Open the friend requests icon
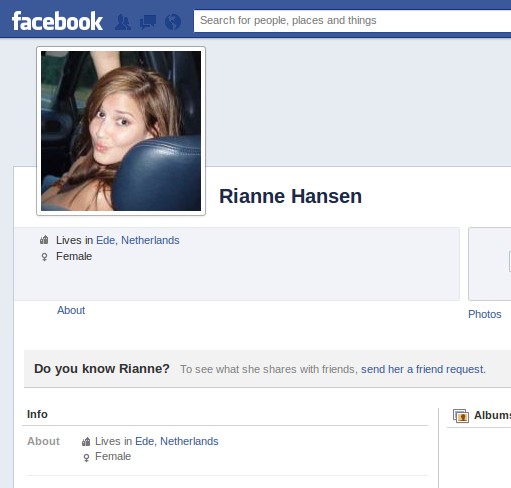Viewport: 511px width, 488px height. coord(123,22)
